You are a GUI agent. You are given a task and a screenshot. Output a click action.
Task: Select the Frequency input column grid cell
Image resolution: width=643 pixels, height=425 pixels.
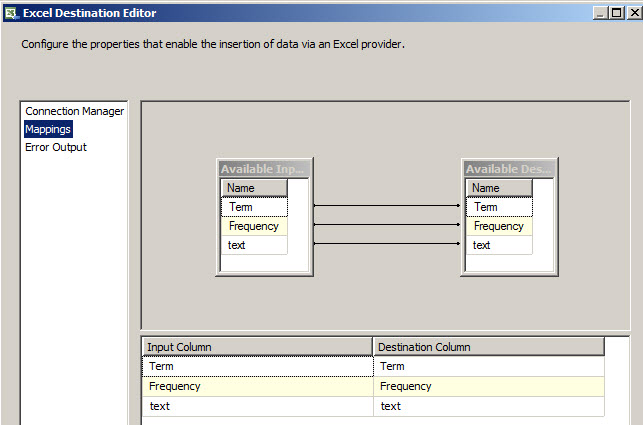coord(257,386)
